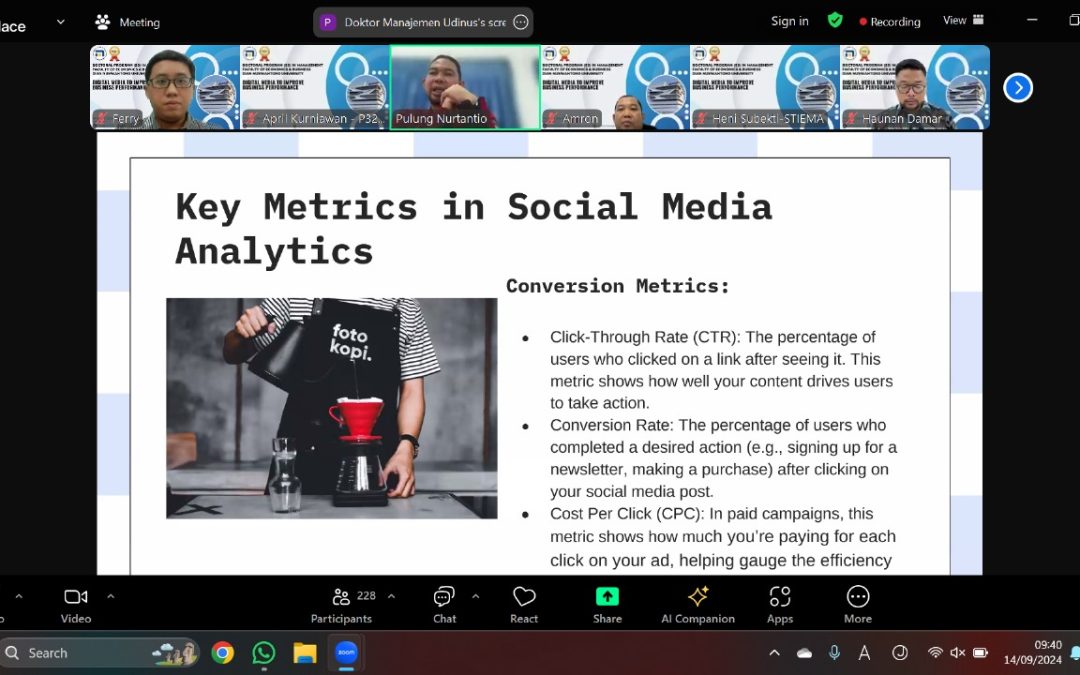
Task: Expand the Chat options arrow
Action: (475, 596)
